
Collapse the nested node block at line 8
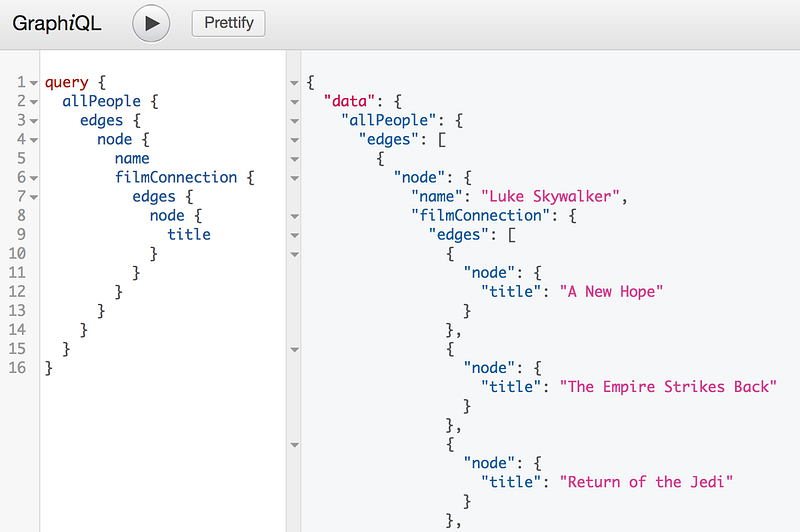click(33, 216)
